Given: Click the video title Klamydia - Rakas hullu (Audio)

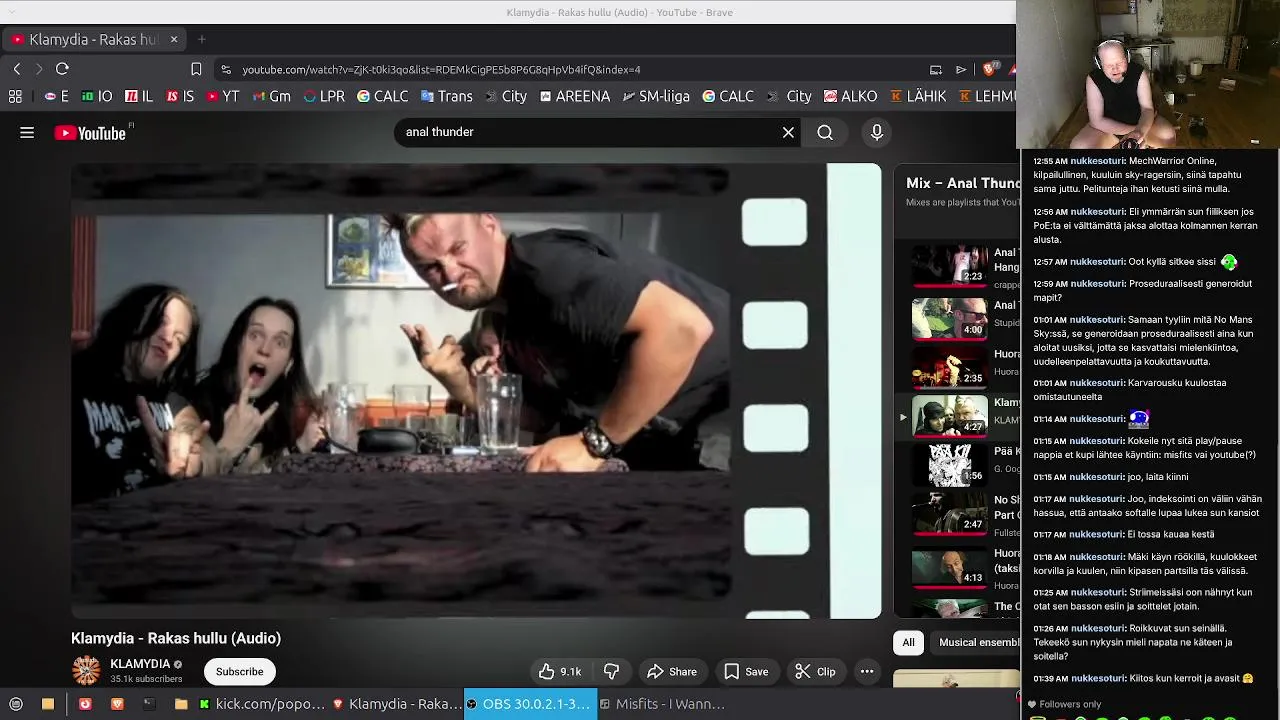Looking at the screenshot, I should 176,638.
